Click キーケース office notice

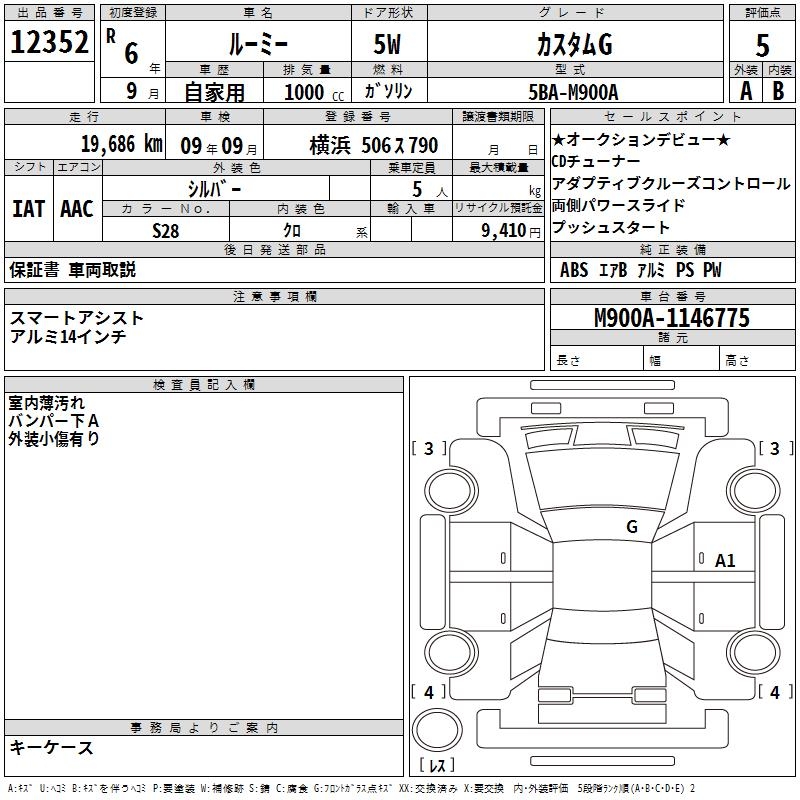point(52,748)
